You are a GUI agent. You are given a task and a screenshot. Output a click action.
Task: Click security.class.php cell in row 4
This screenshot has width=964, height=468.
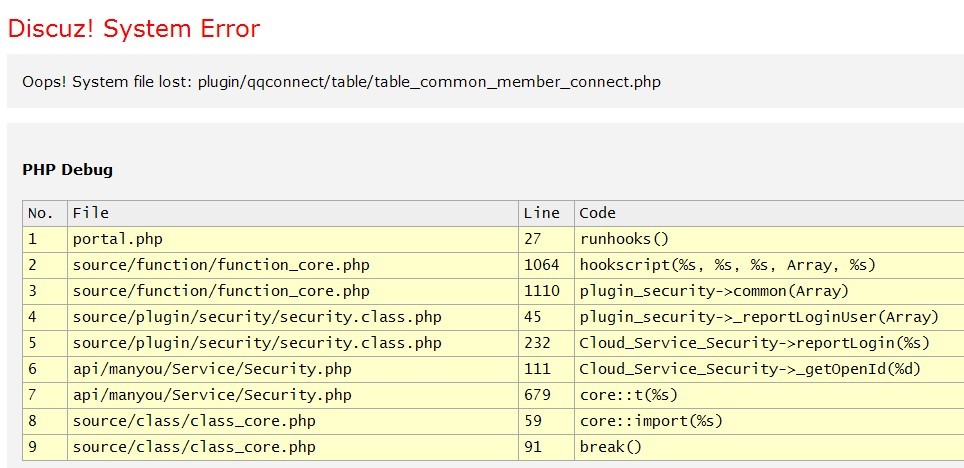(x=293, y=317)
